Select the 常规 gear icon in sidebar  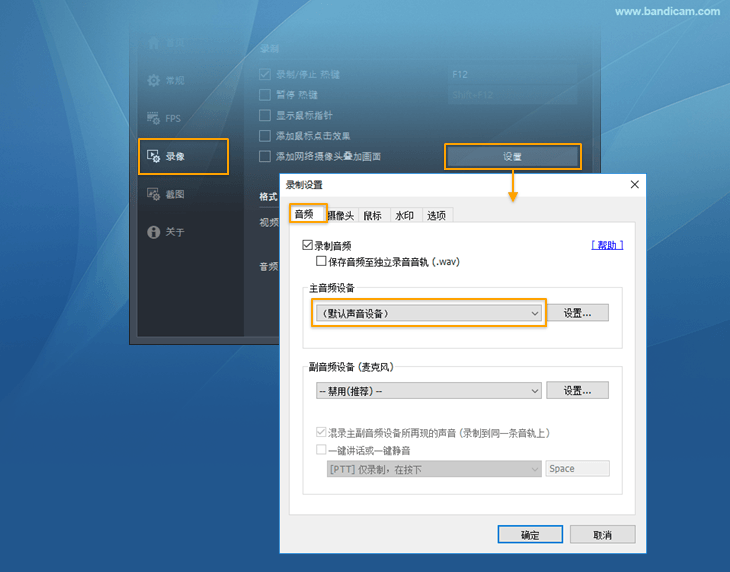point(154,81)
